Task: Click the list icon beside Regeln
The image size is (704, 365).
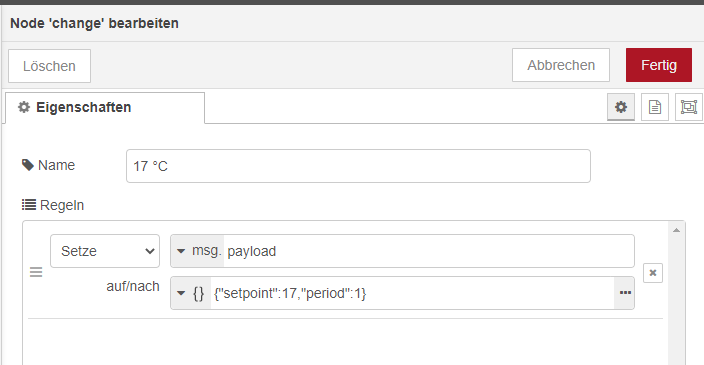Action: 29,205
